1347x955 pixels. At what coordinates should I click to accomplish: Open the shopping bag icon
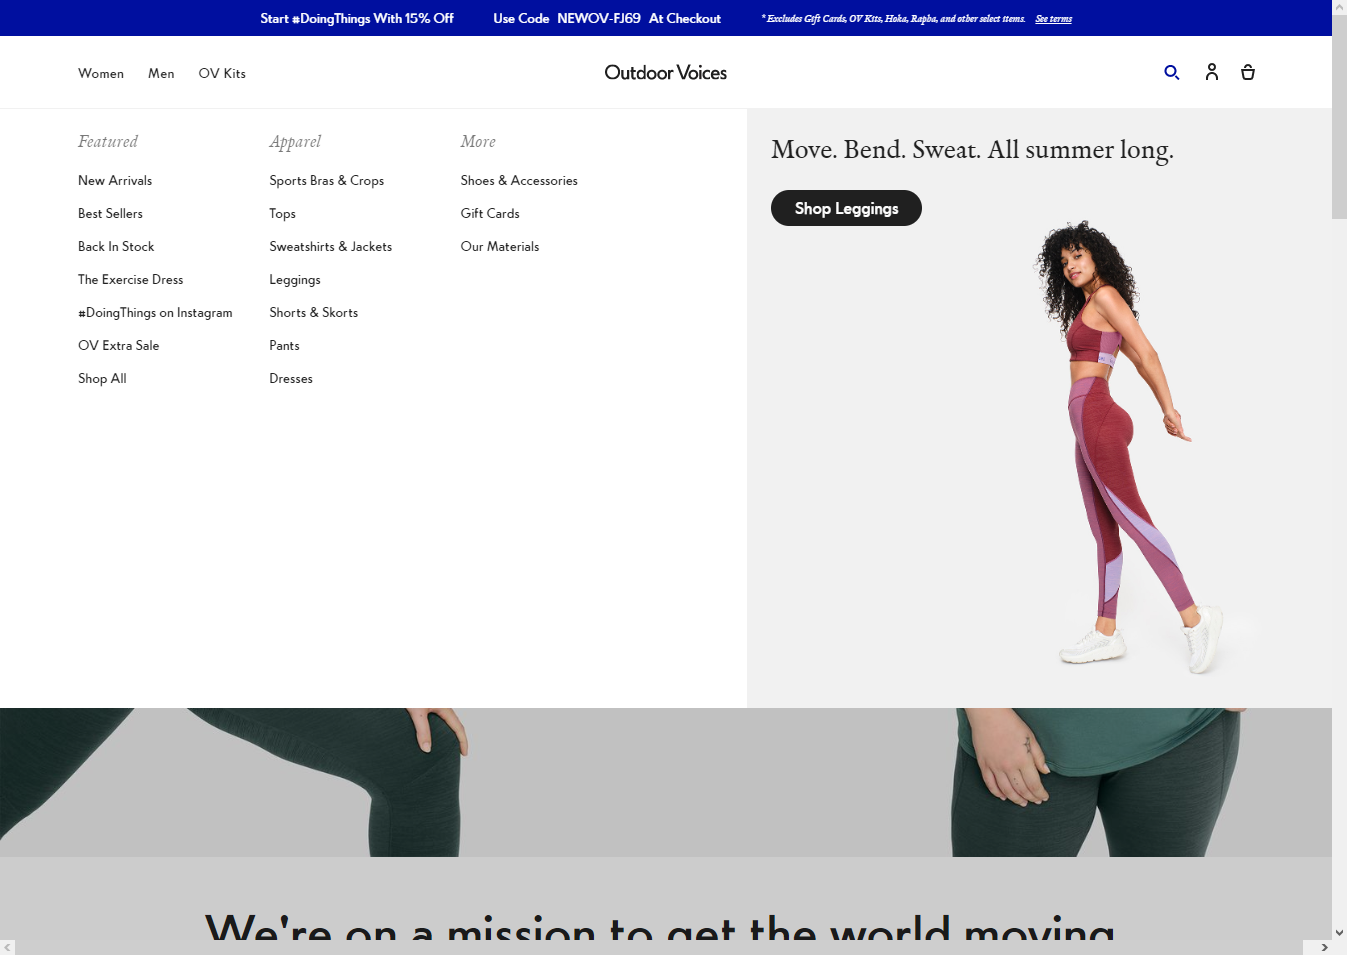tap(1248, 72)
